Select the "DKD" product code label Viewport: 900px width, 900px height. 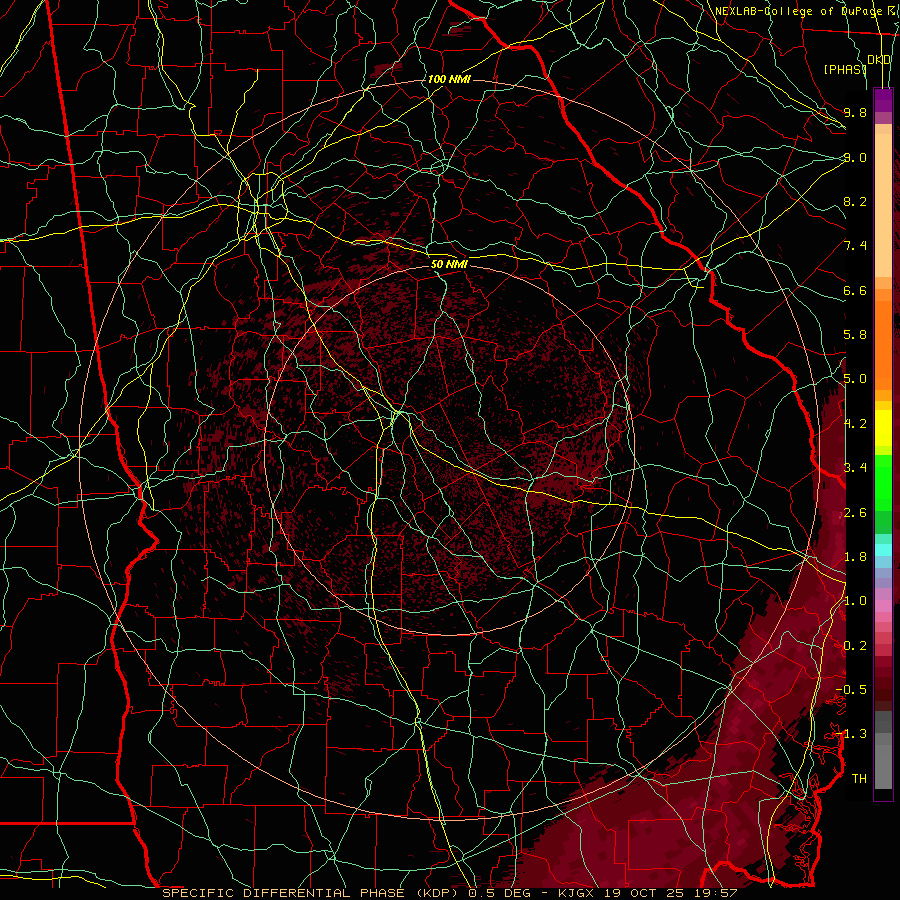(879, 60)
